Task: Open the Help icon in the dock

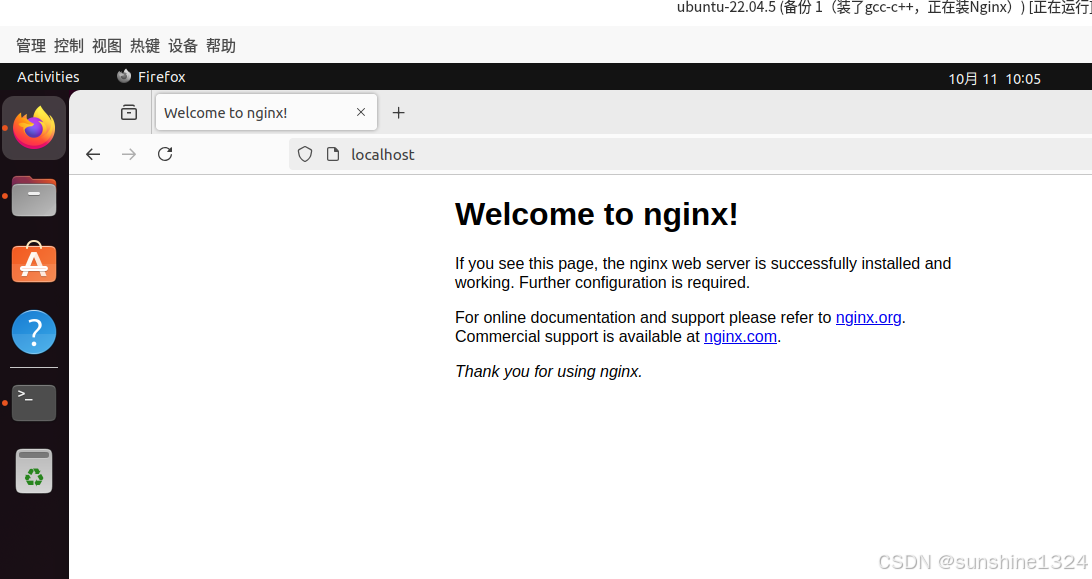Action: (x=34, y=332)
